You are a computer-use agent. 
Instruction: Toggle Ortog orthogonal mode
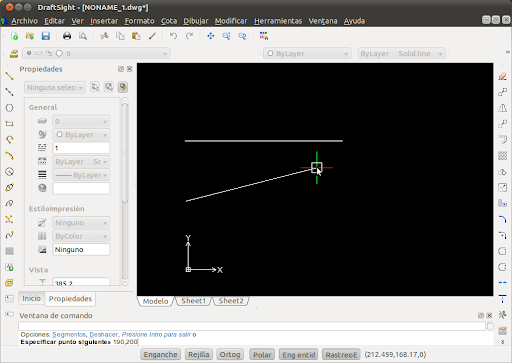230,354
